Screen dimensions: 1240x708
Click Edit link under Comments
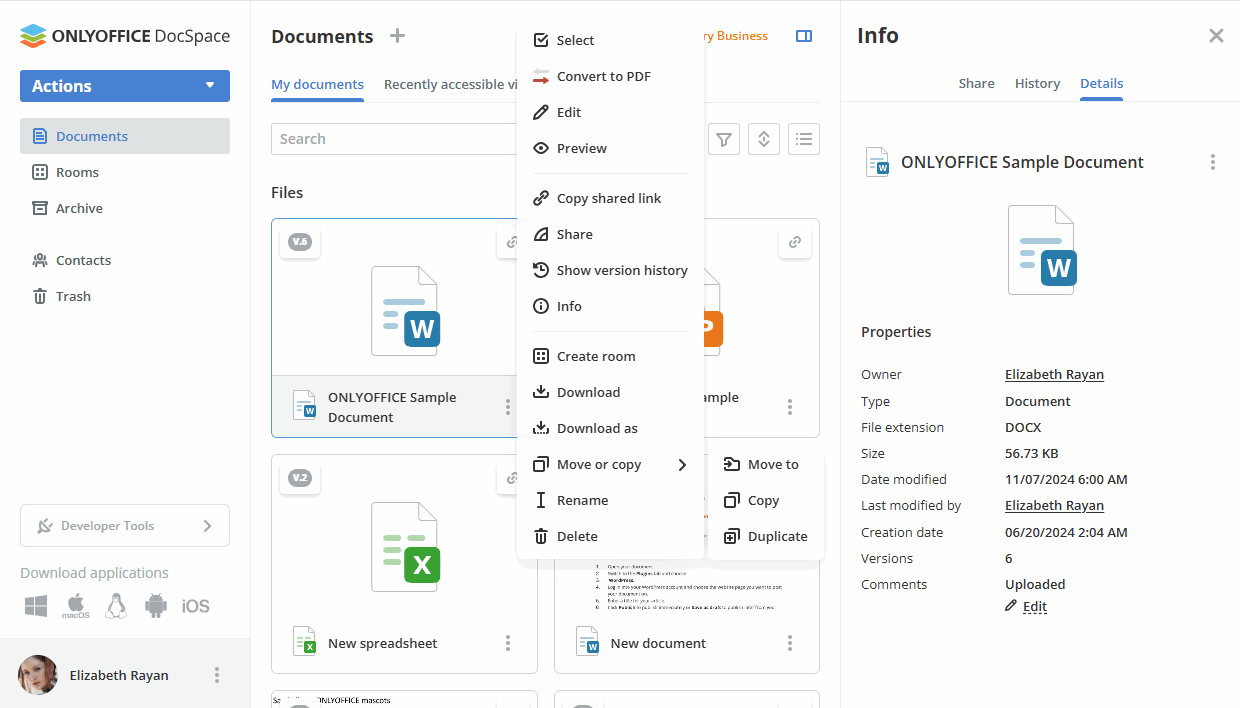[1034, 606]
